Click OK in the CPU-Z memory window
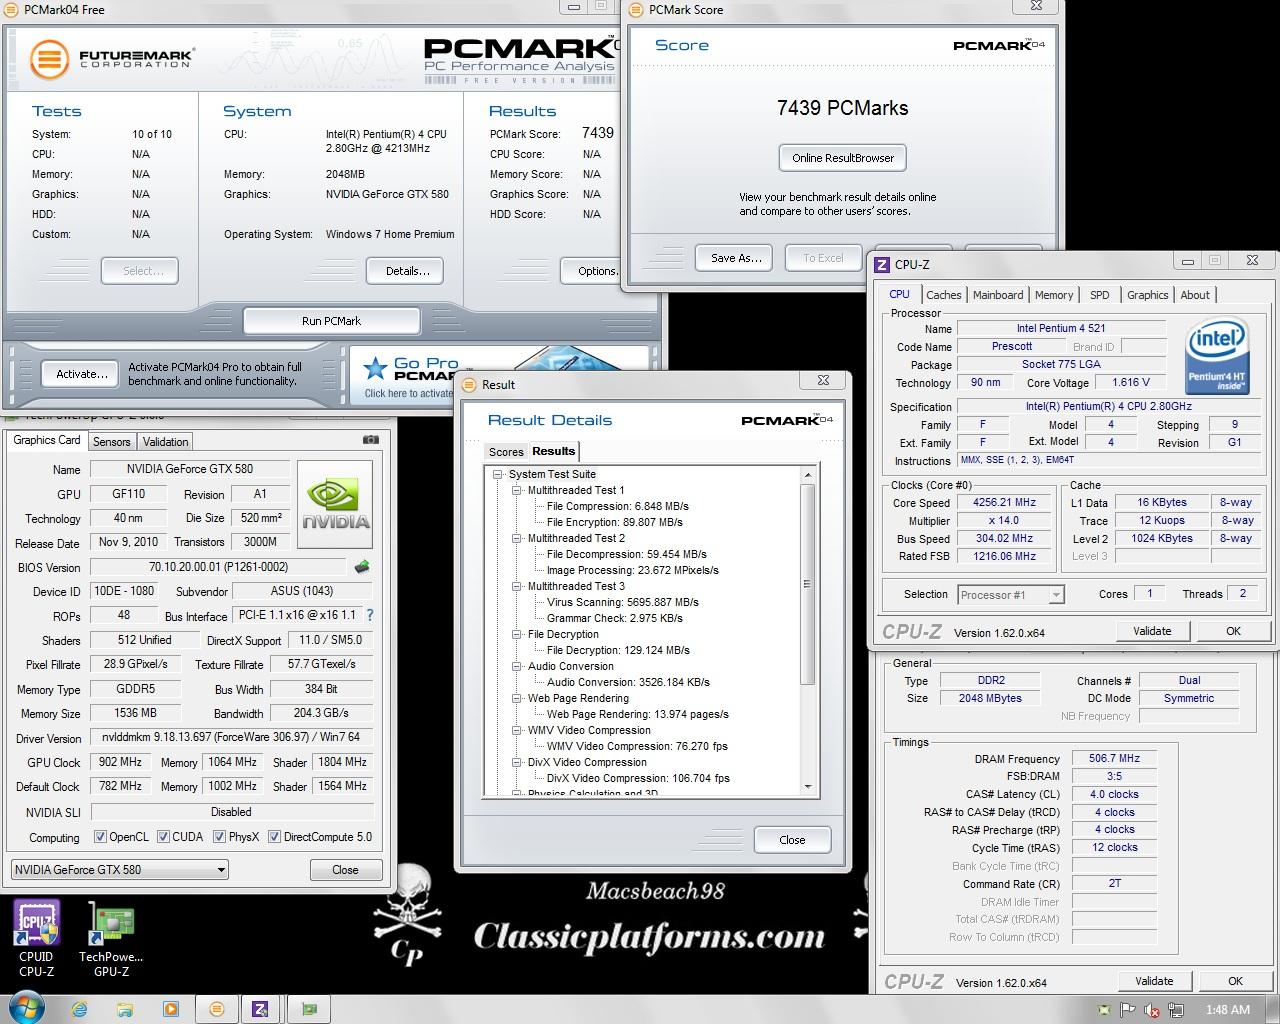Viewport: 1280px width, 1024px height. coord(1235,981)
